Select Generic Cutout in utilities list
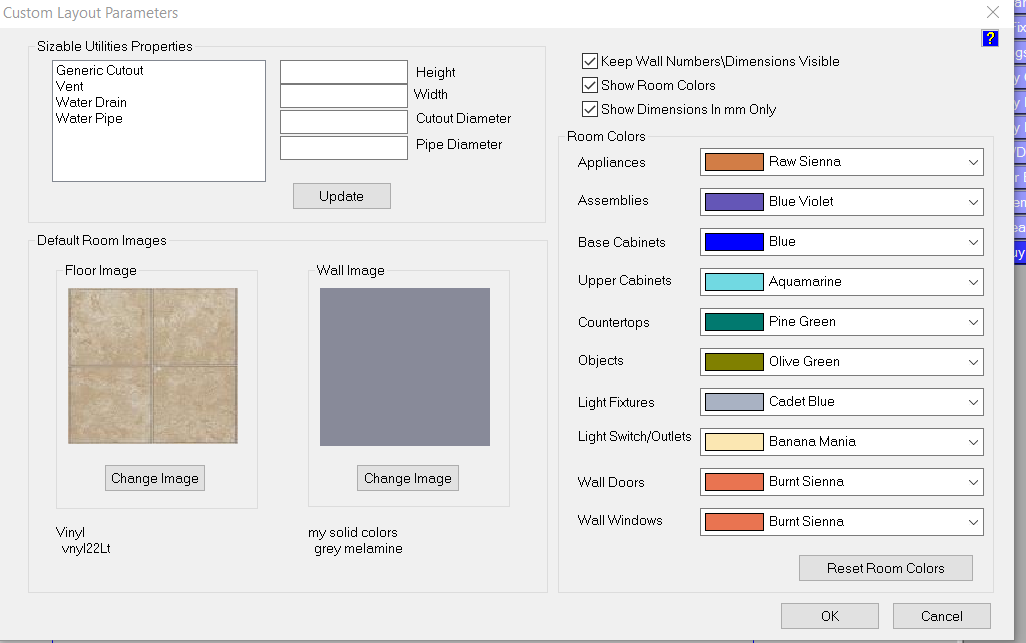Image resolution: width=1026 pixels, height=643 pixels. click(100, 71)
